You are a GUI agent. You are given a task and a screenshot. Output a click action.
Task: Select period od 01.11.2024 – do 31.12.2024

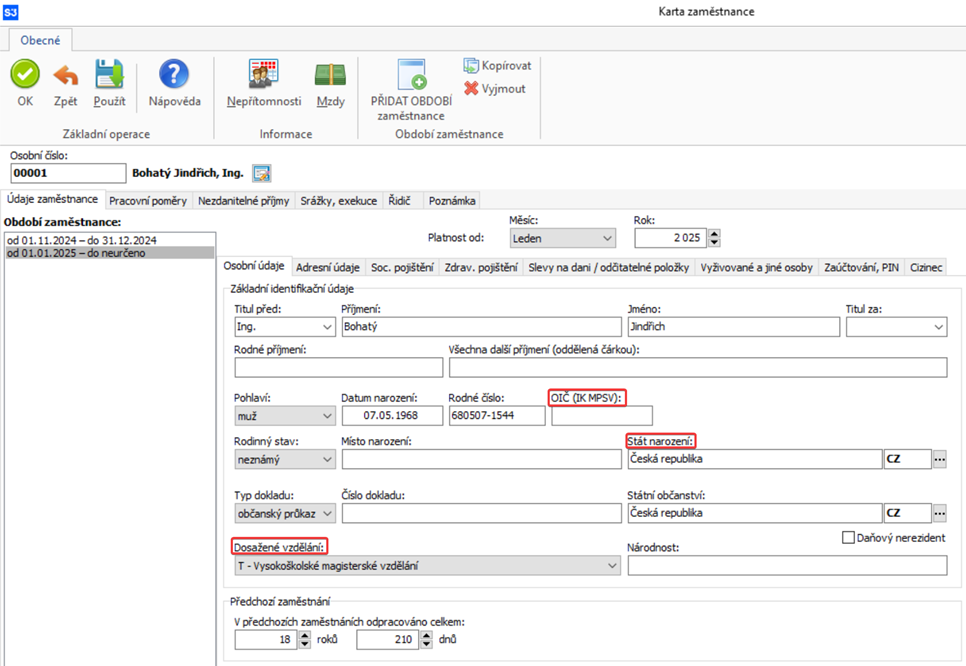(81, 240)
